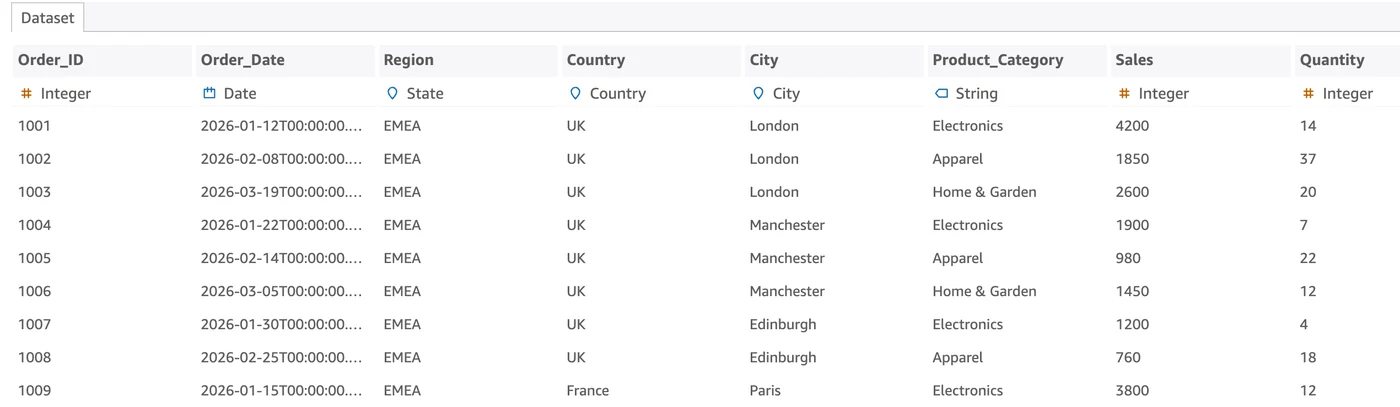The width and height of the screenshot is (1400, 407).
Task: Click Home & Garden in row 1003
Action: coord(984,192)
